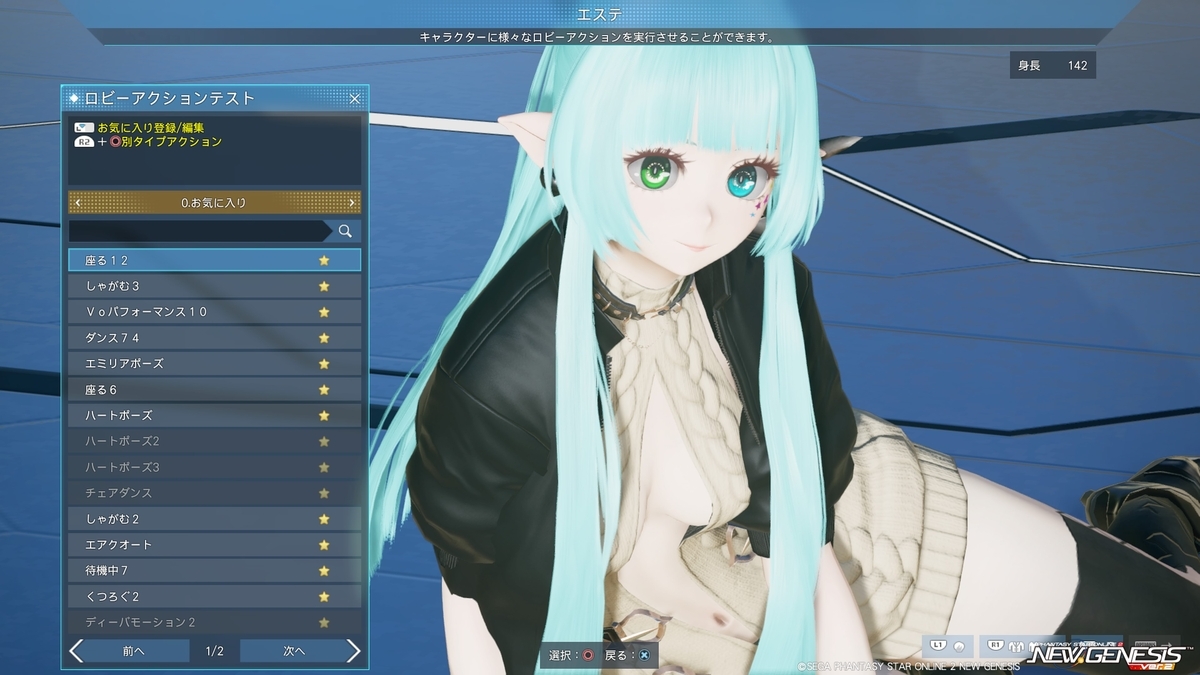Play the Voパフォーマンス10 action
This screenshot has width=1200, height=675.
pos(214,312)
